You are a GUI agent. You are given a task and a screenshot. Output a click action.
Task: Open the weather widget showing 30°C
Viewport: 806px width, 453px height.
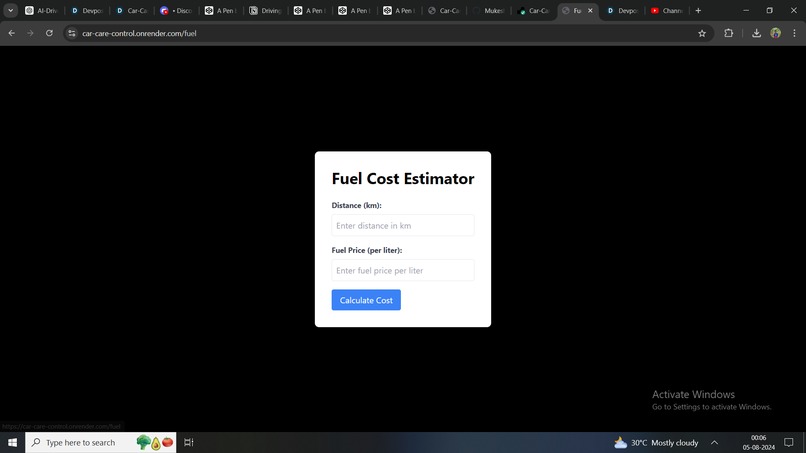pyautogui.click(x=656, y=442)
